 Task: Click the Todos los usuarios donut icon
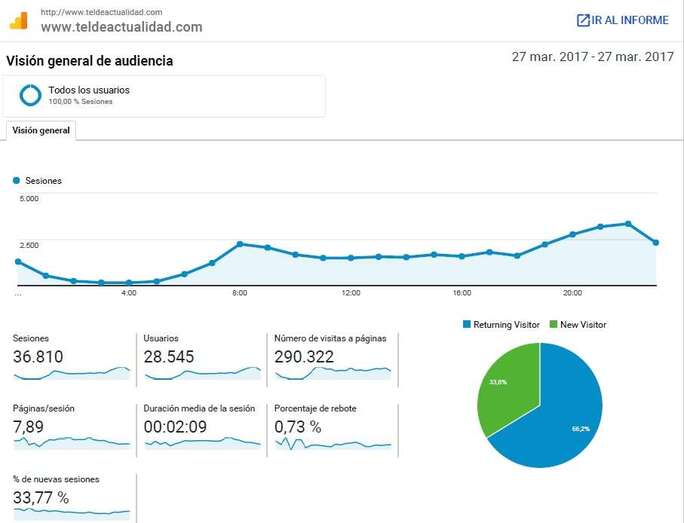tap(30, 95)
